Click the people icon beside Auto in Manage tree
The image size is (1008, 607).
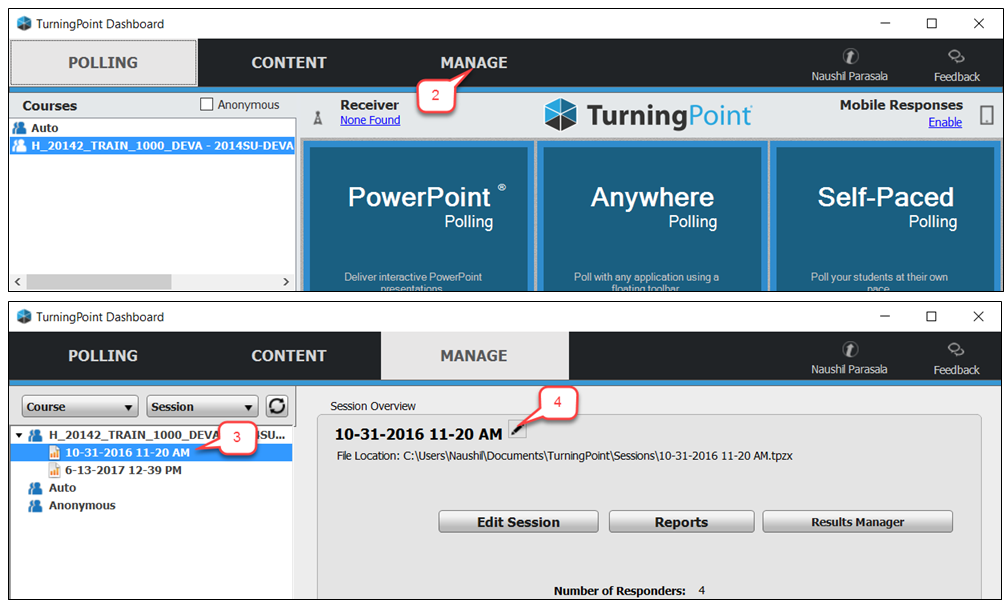click(x=35, y=488)
